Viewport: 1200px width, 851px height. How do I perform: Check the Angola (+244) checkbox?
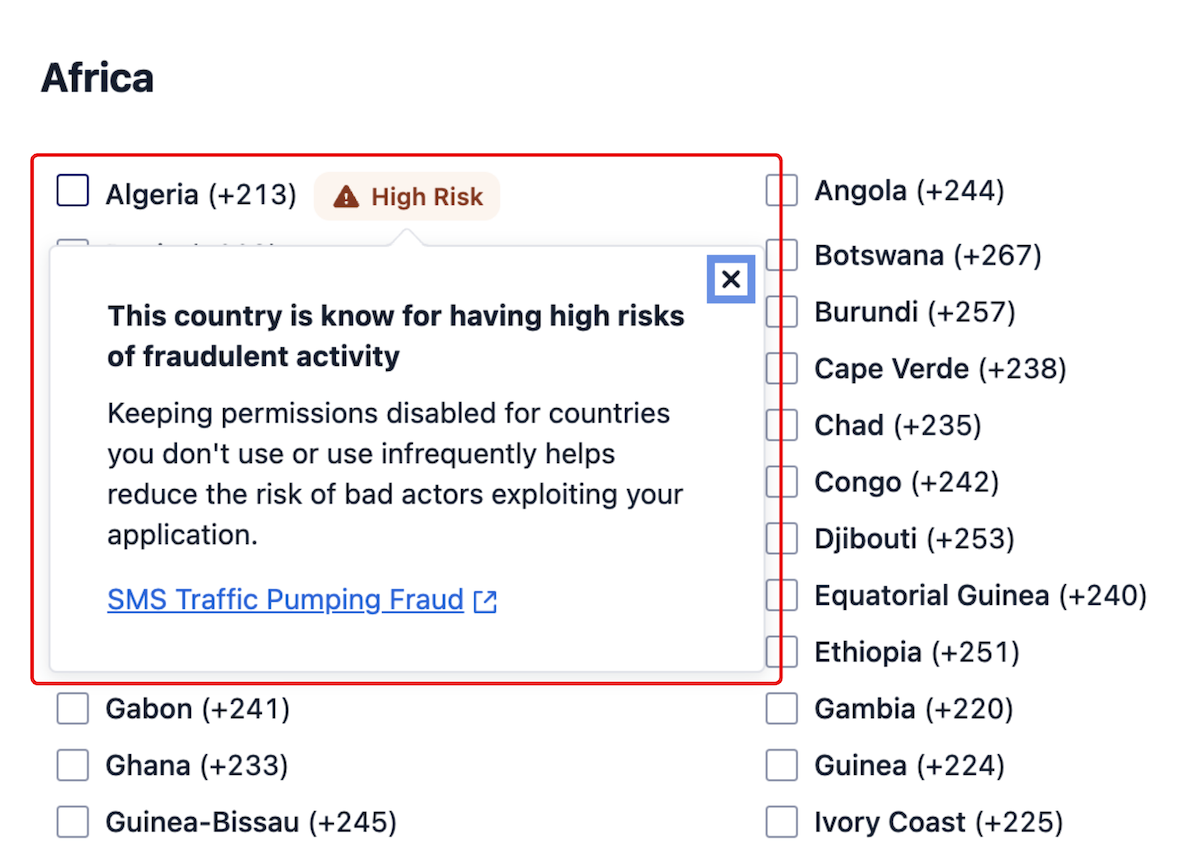tap(781, 190)
